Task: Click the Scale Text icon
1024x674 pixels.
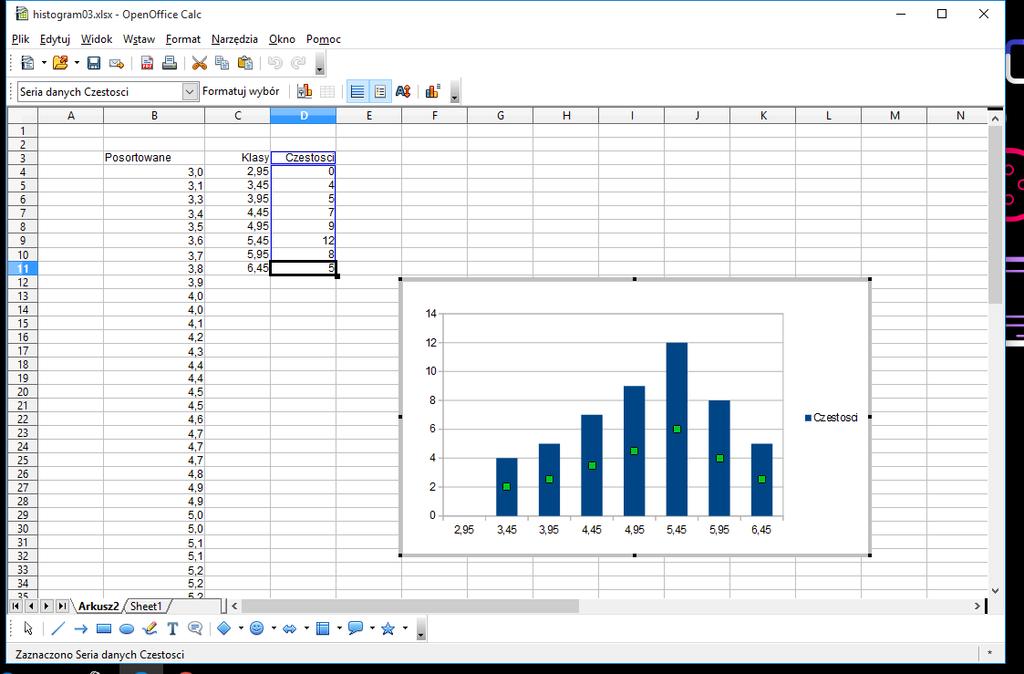Action: (x=403, y=91)
